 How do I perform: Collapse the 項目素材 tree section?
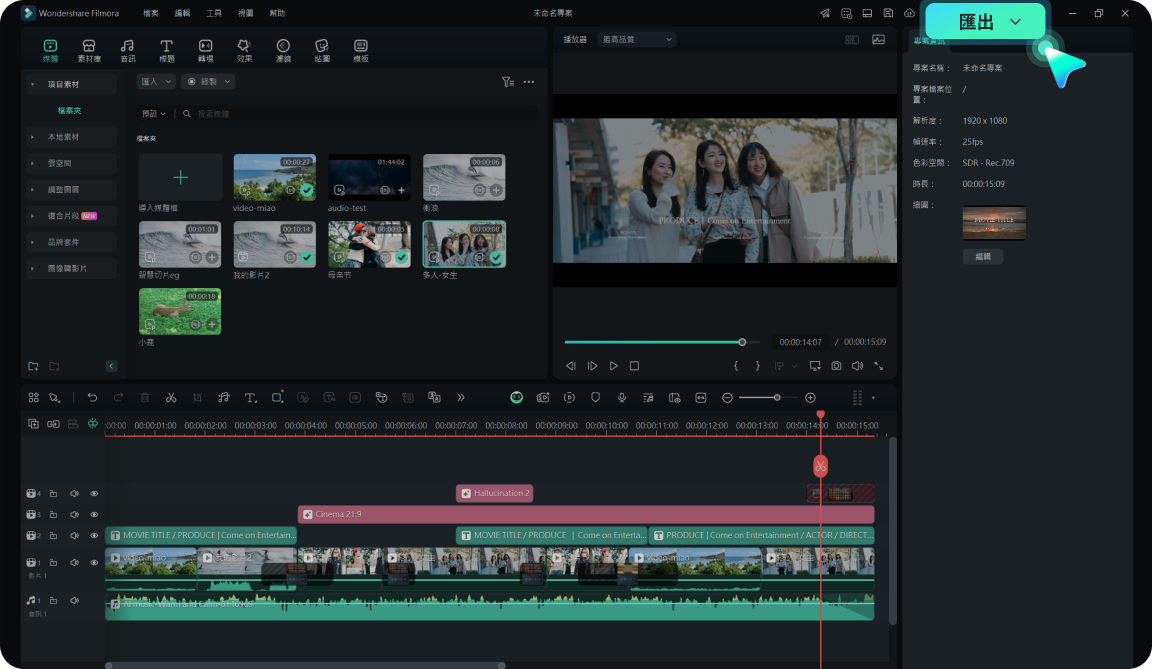32,84
